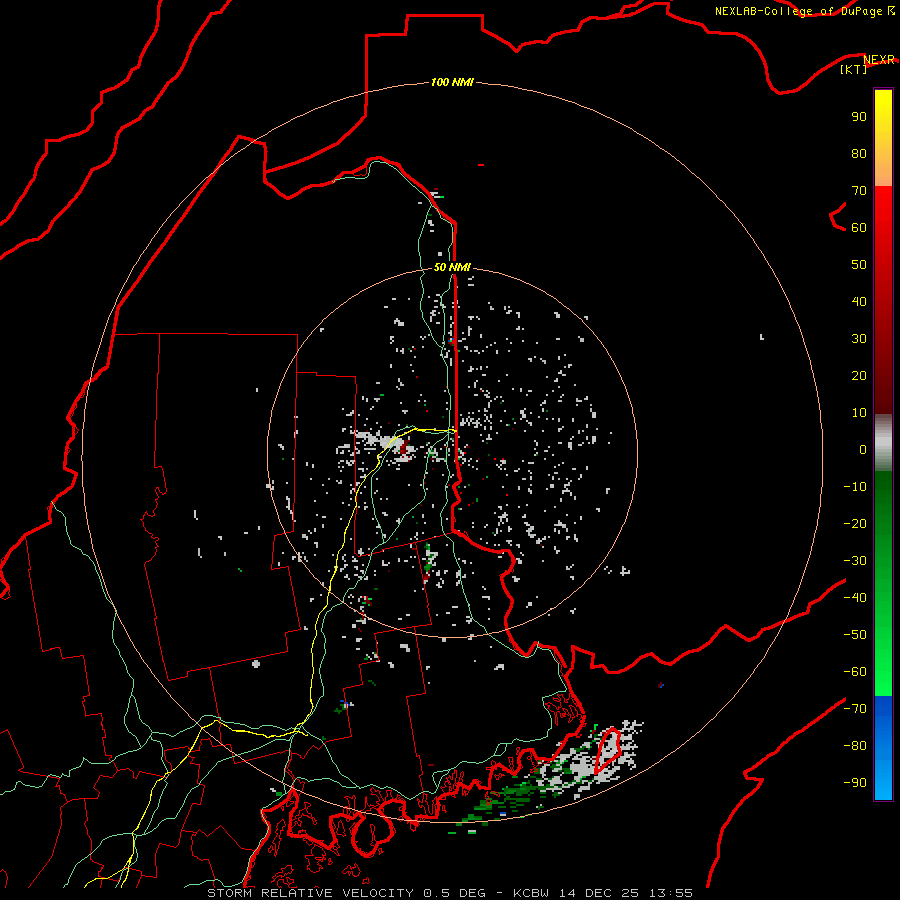Click the -80 value on the velocity scale
Image resolution: width=900 pixels, height=900 pixels.
pyautogui.click(x=855, y=746)
